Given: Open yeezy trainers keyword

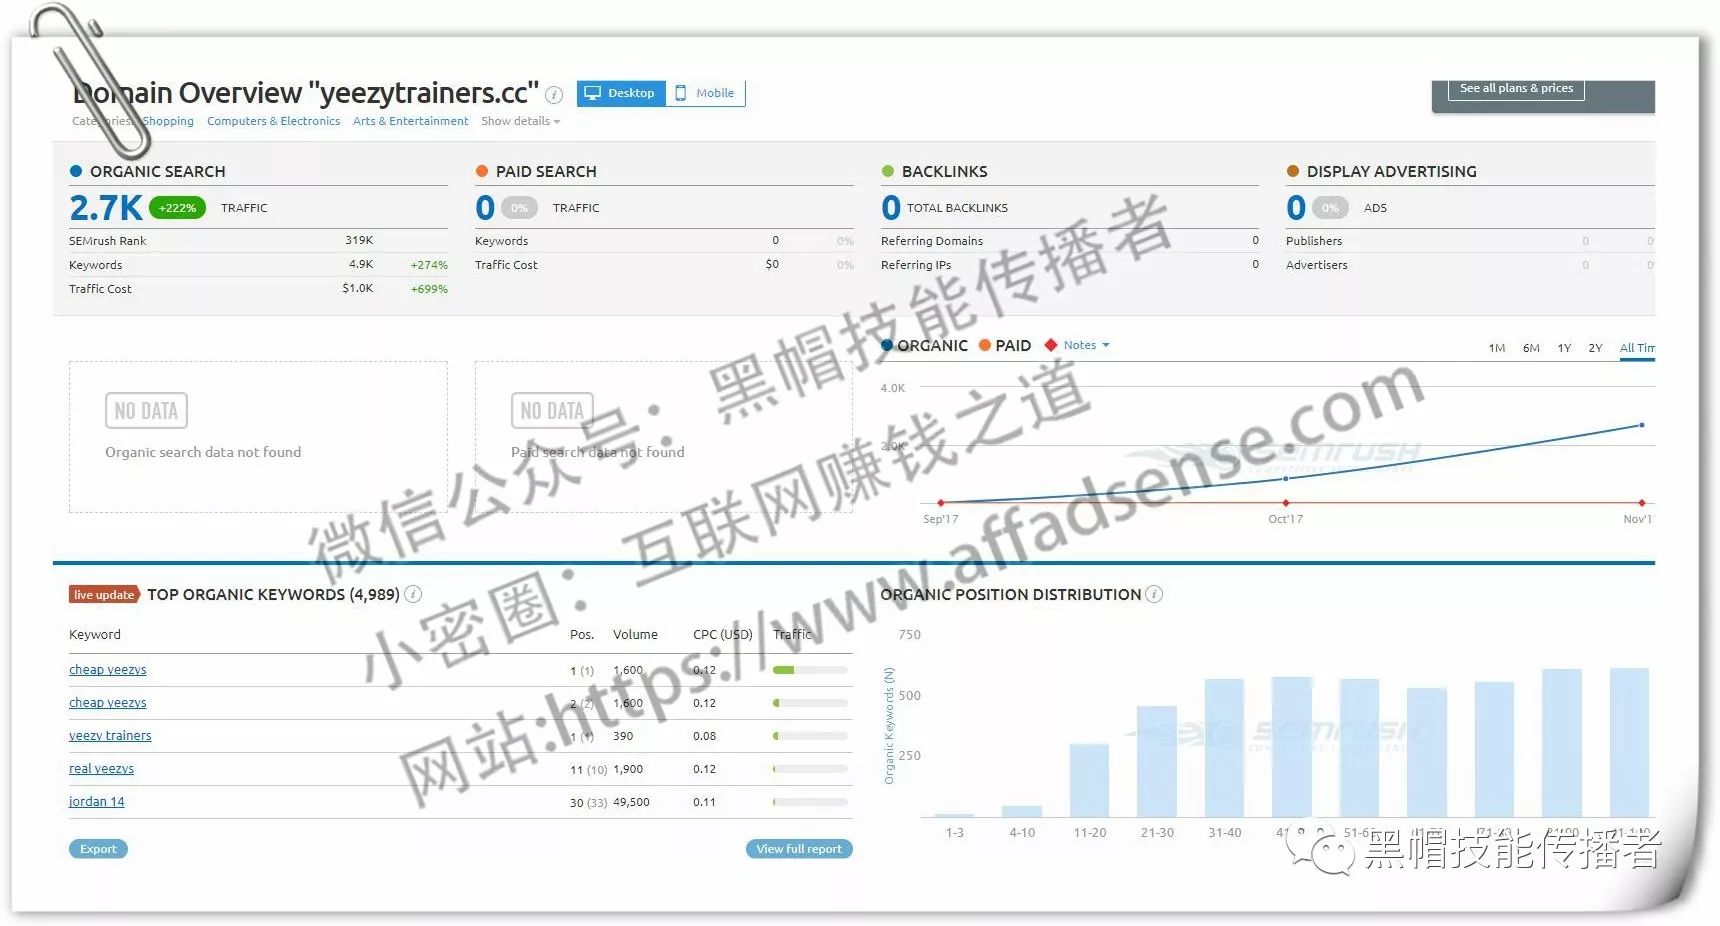Looking at the screenshot, I should (x=110, y=736).
